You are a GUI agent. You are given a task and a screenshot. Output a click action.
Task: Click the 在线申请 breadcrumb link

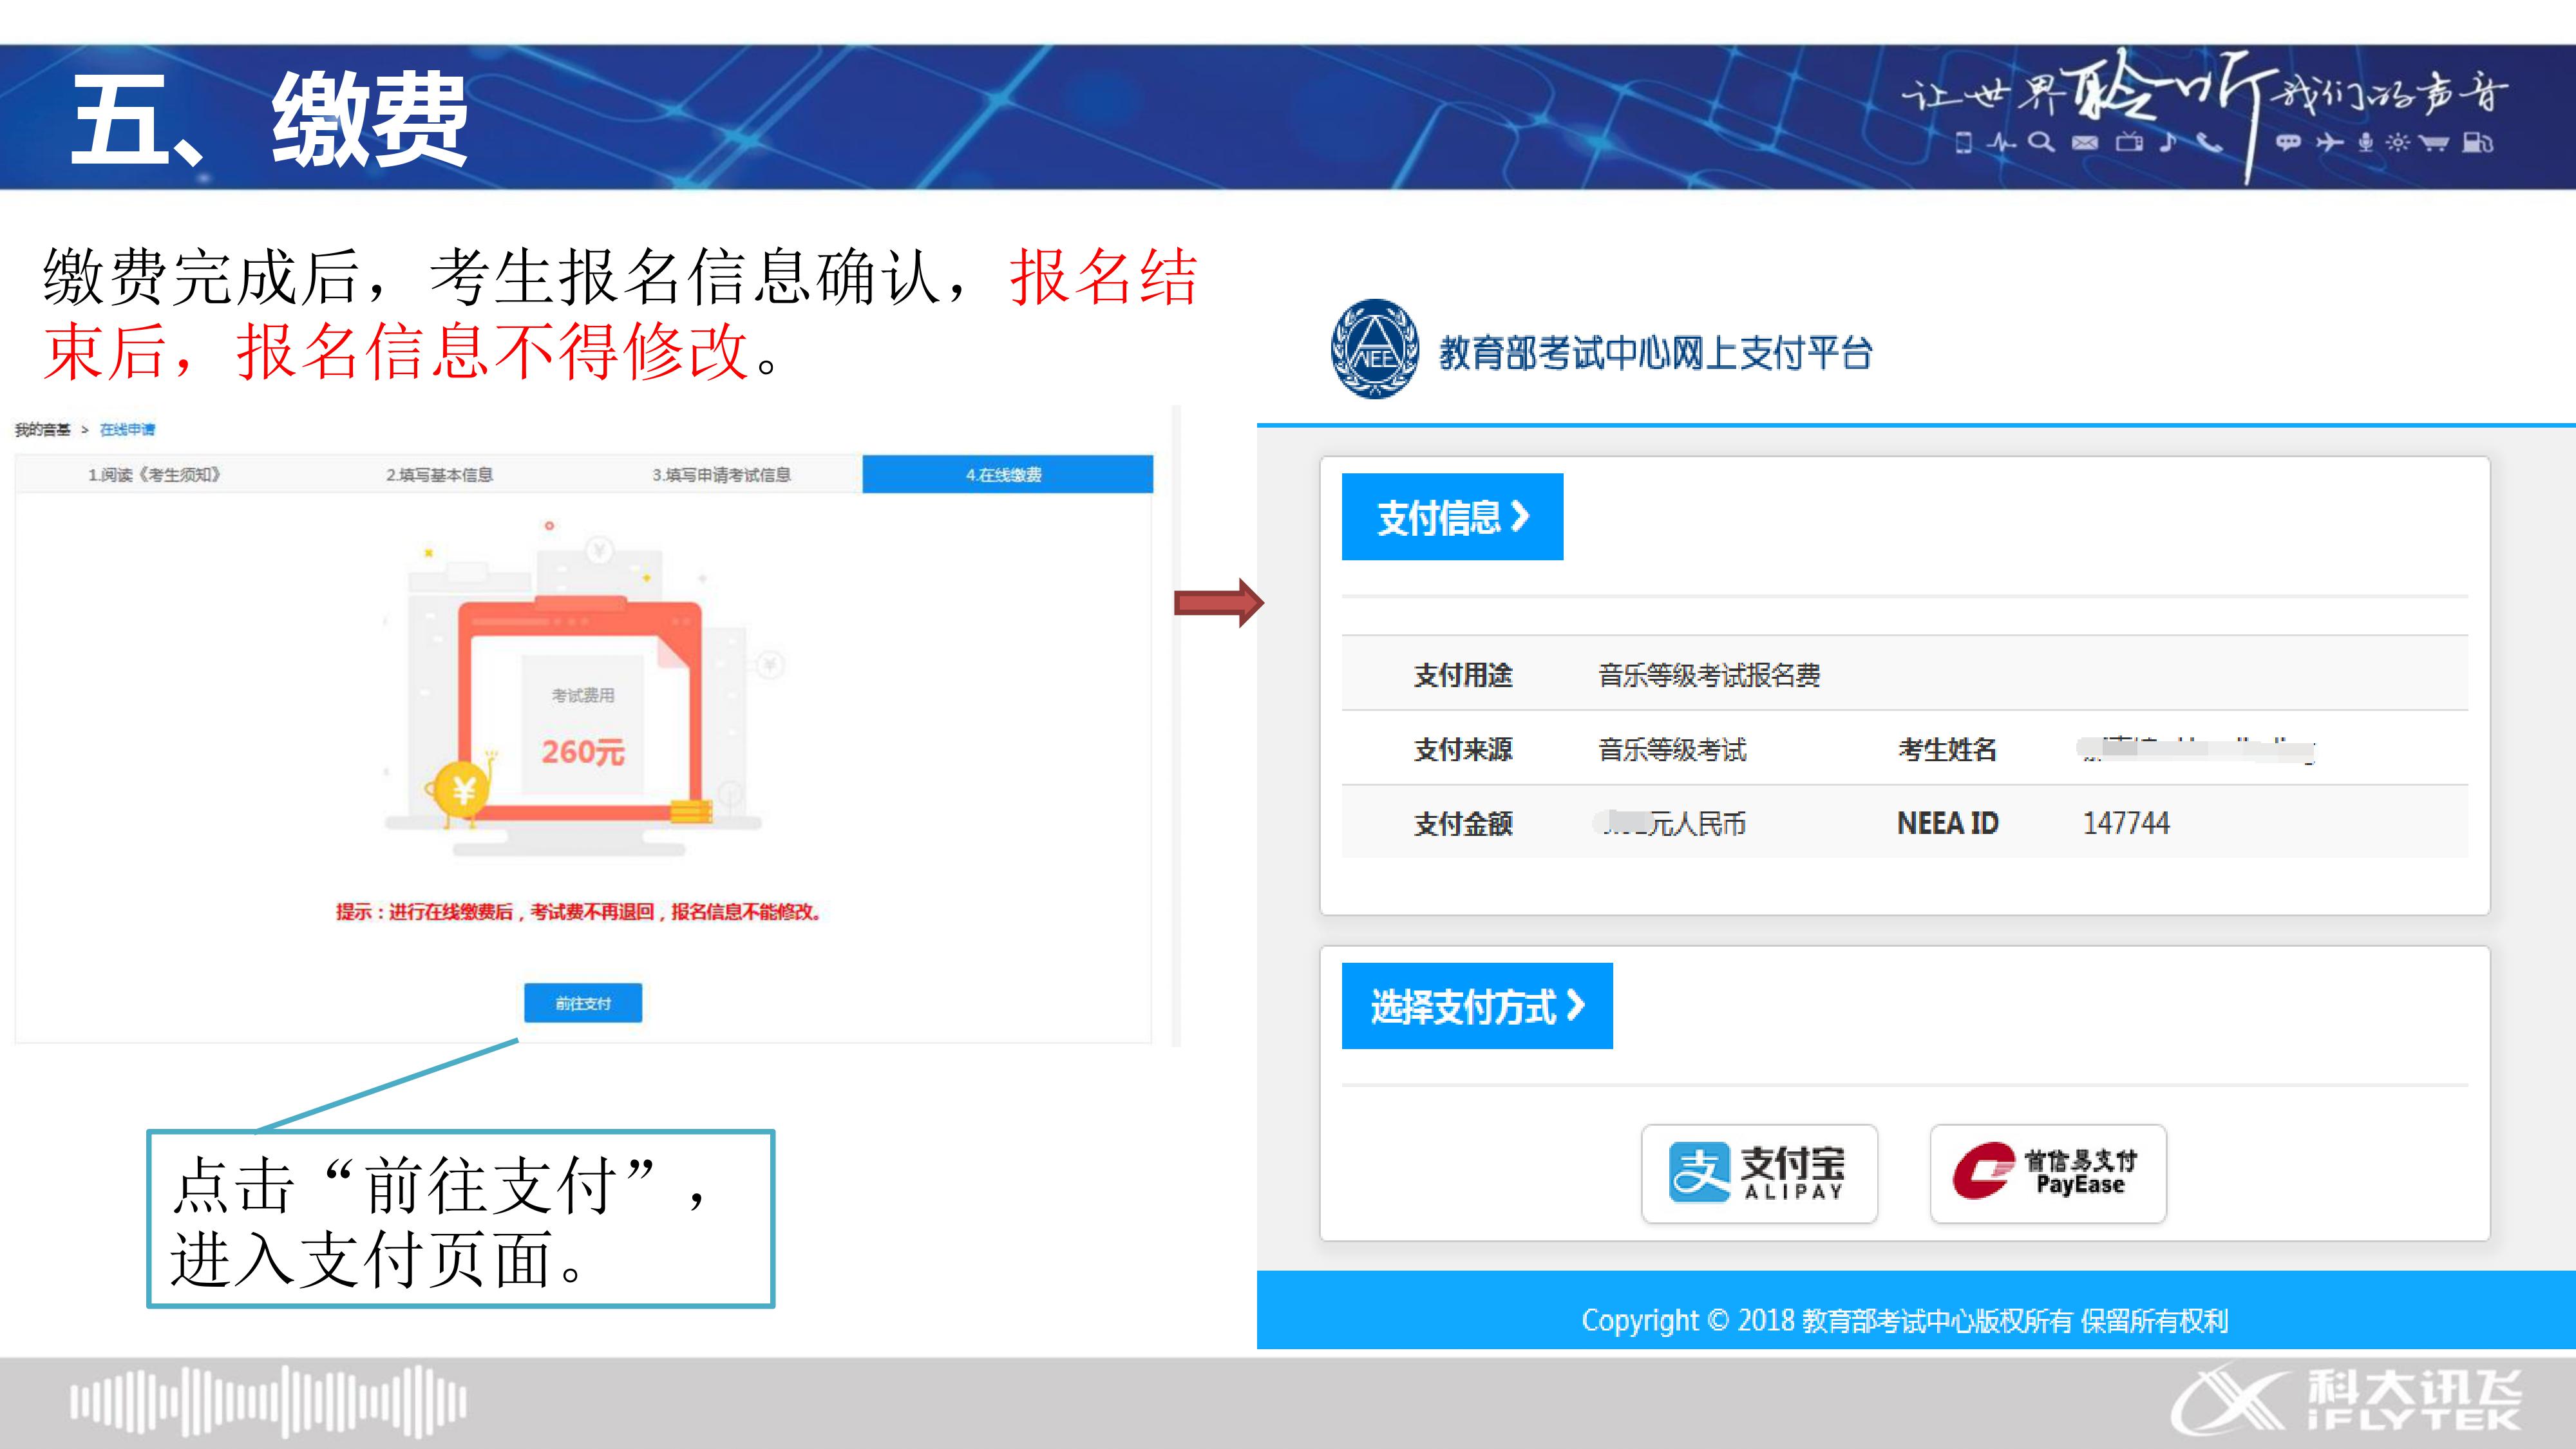[127, 430]
